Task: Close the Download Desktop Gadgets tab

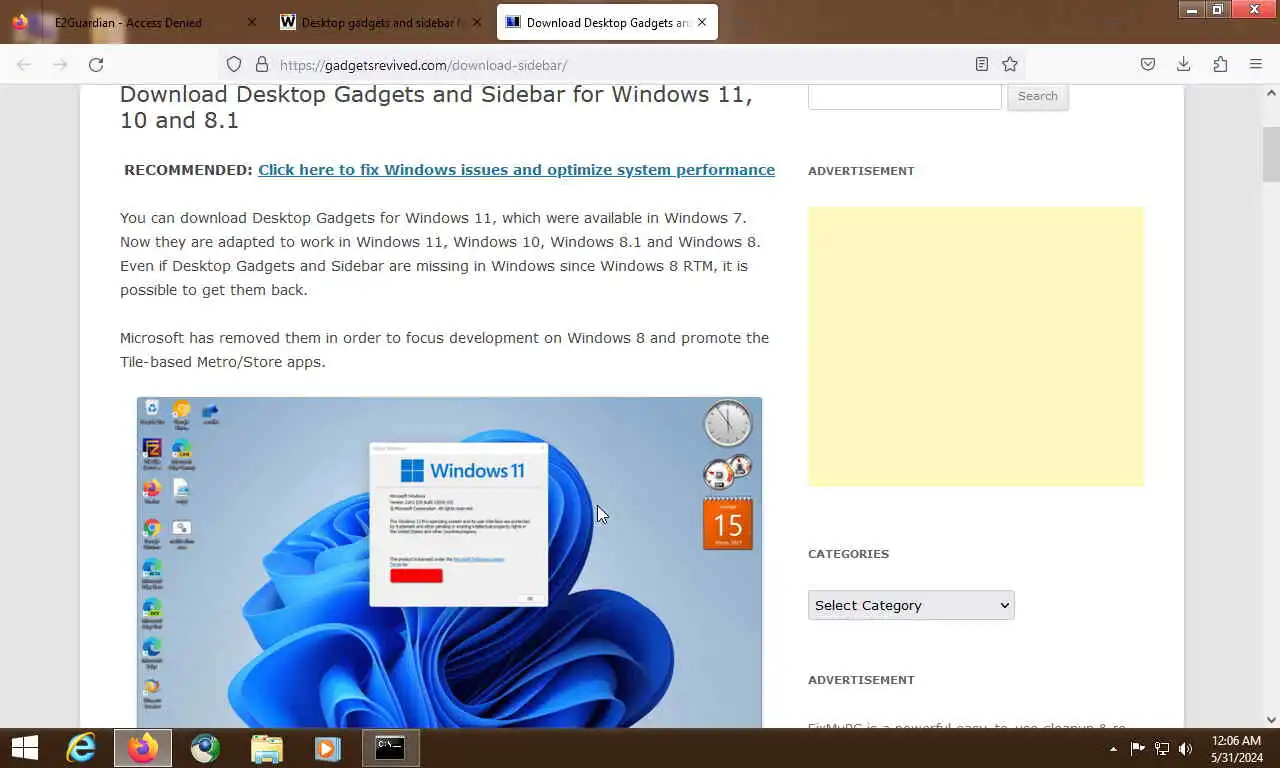Action: (701, 22)
